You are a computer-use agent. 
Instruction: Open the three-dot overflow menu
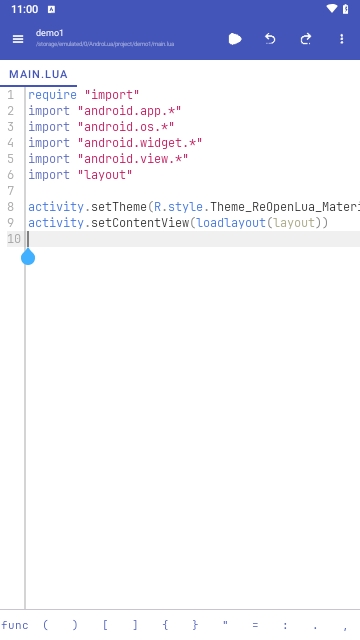(x=342, y=39)
